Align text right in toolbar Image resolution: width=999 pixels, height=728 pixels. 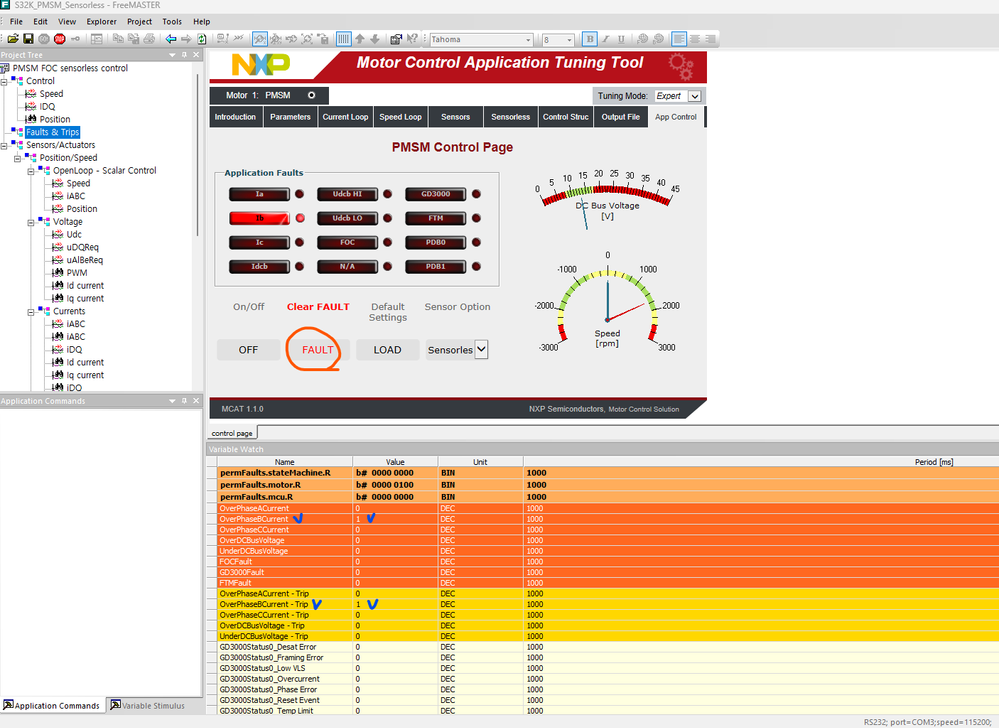(x=710, y=39)
